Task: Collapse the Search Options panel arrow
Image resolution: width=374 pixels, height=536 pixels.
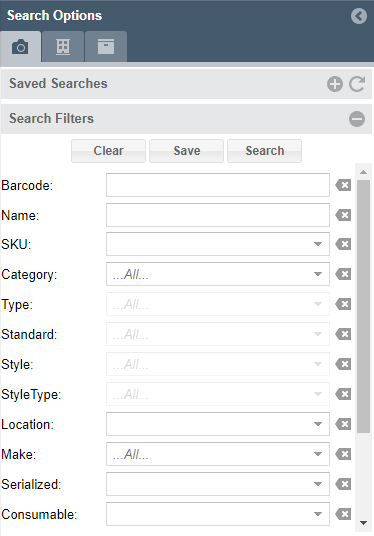Action: [359, 16]
